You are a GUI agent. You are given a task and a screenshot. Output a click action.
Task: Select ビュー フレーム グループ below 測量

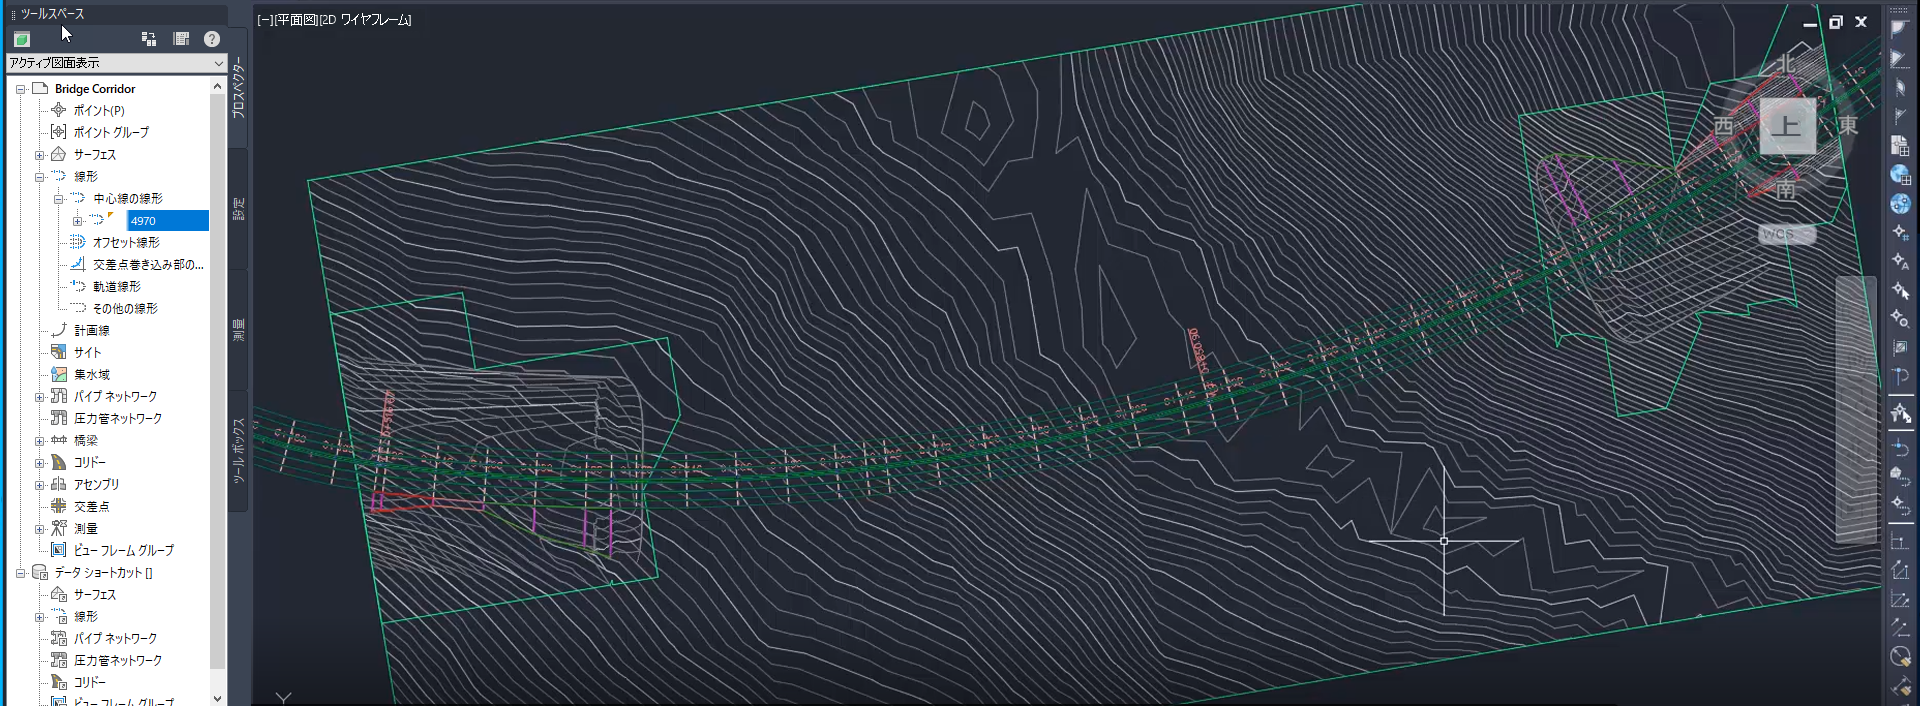coord(124,550)
